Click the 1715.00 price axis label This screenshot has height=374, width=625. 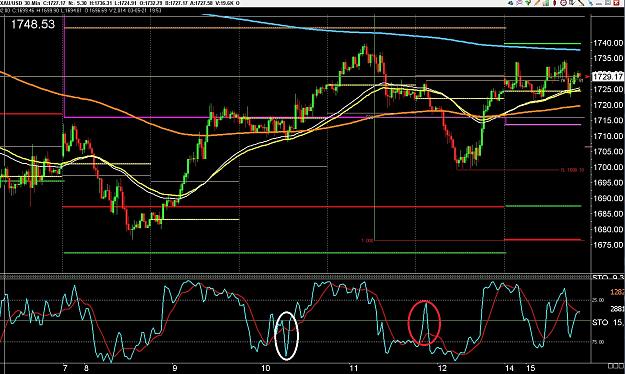(608, 120)
